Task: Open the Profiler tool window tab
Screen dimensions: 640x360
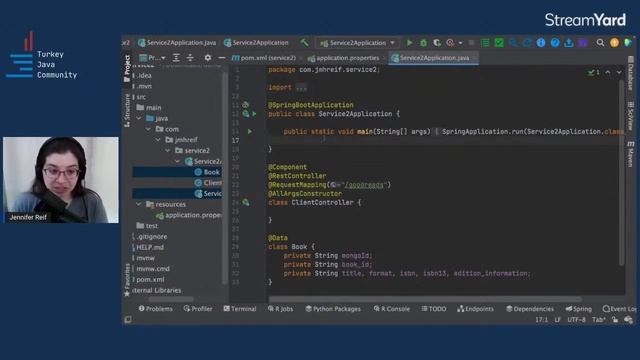Action: 198,309
